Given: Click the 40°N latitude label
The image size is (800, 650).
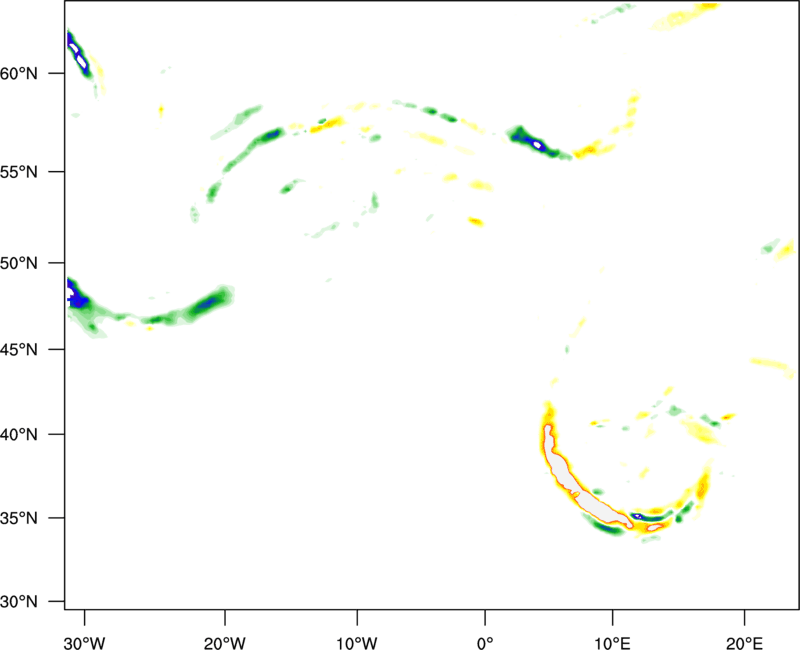Looking at the screenshot, I should pos(19,435).
